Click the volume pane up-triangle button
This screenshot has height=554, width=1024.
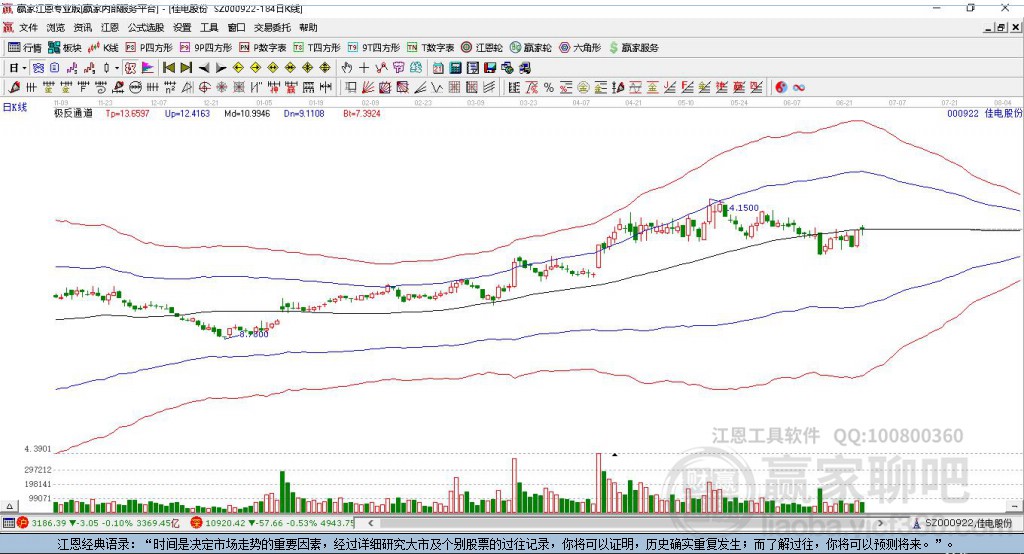9,506
